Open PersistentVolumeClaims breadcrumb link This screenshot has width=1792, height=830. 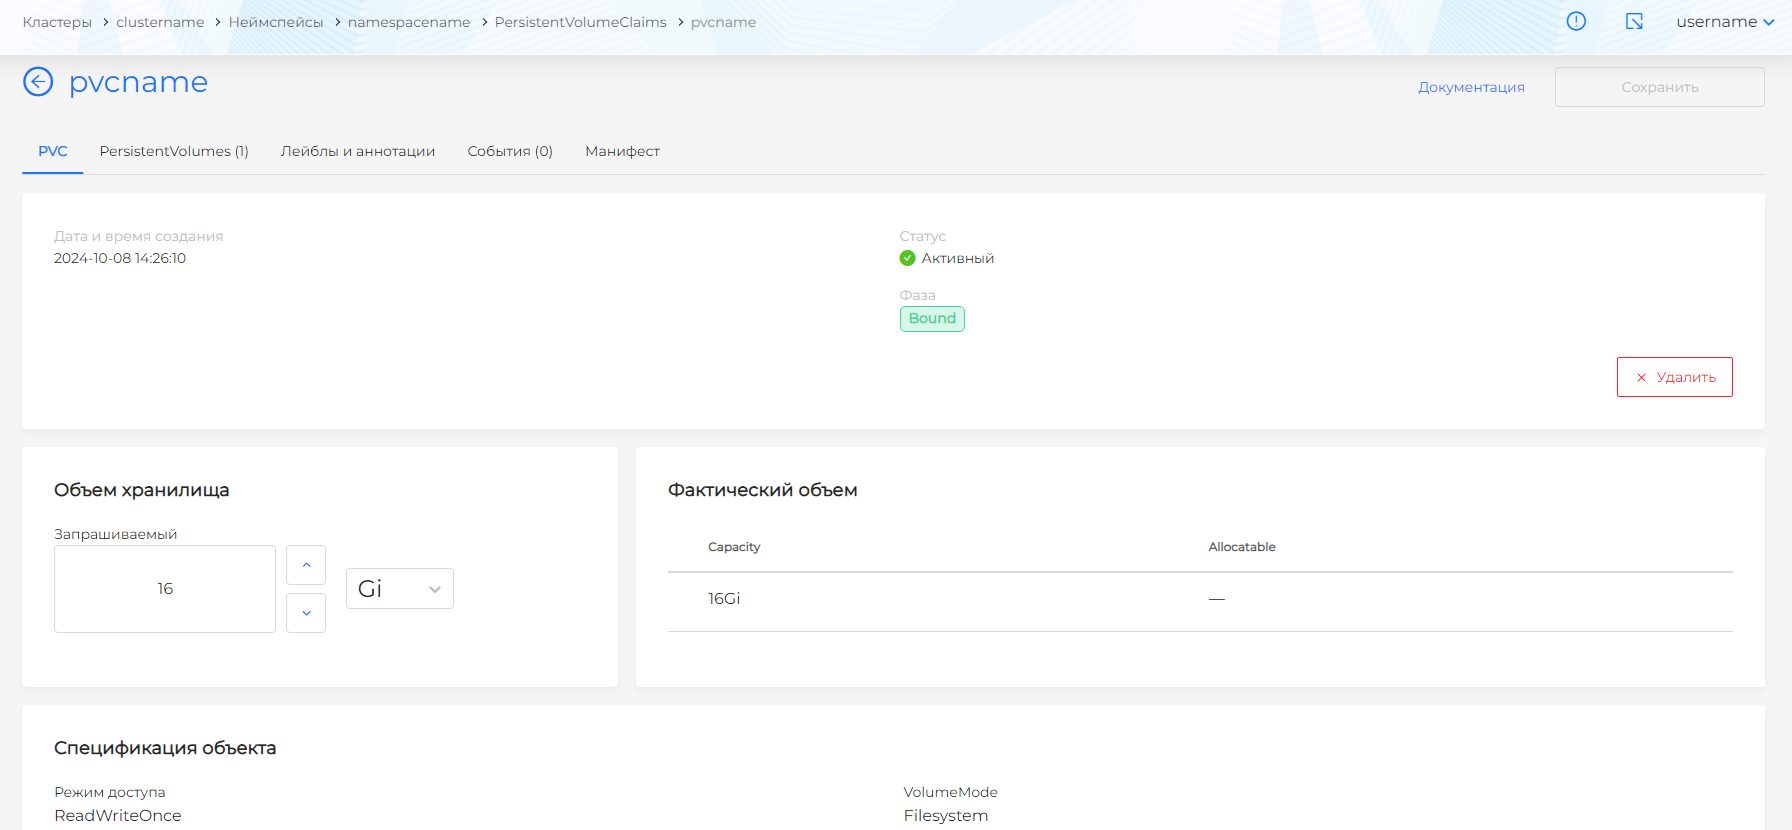580,22
